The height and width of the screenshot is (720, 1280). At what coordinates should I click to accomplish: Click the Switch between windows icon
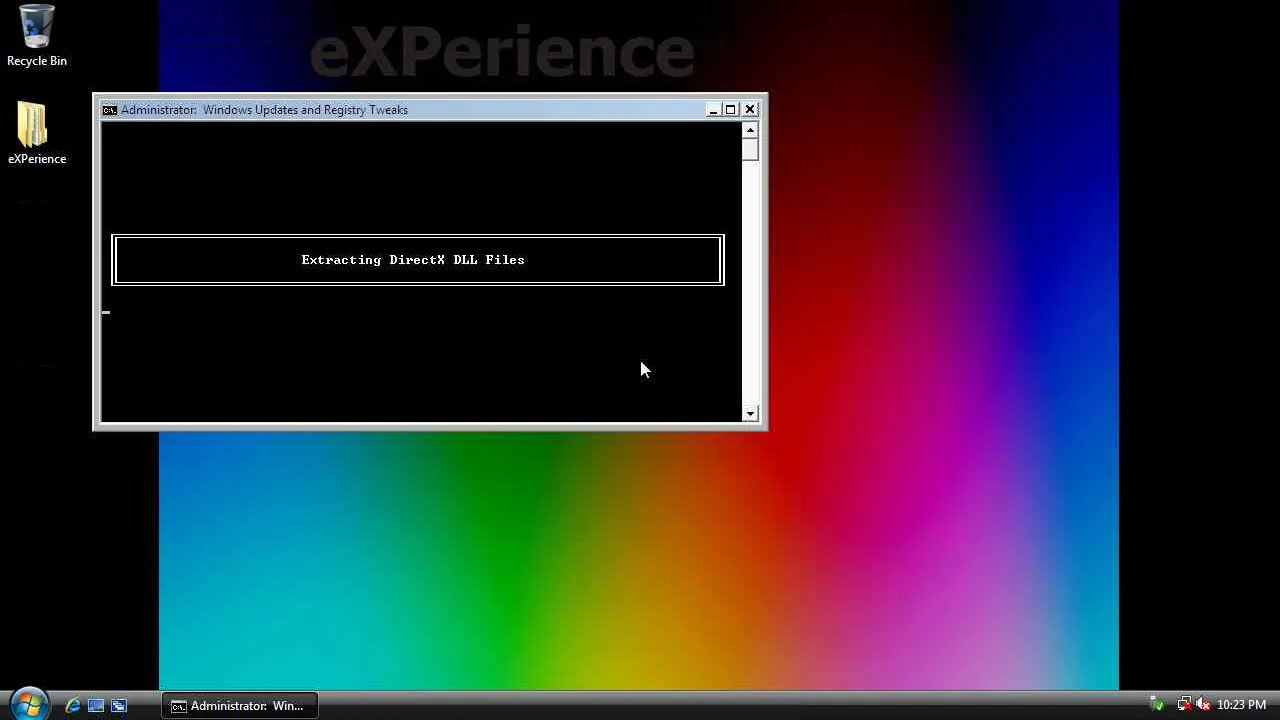pos(119,706)
